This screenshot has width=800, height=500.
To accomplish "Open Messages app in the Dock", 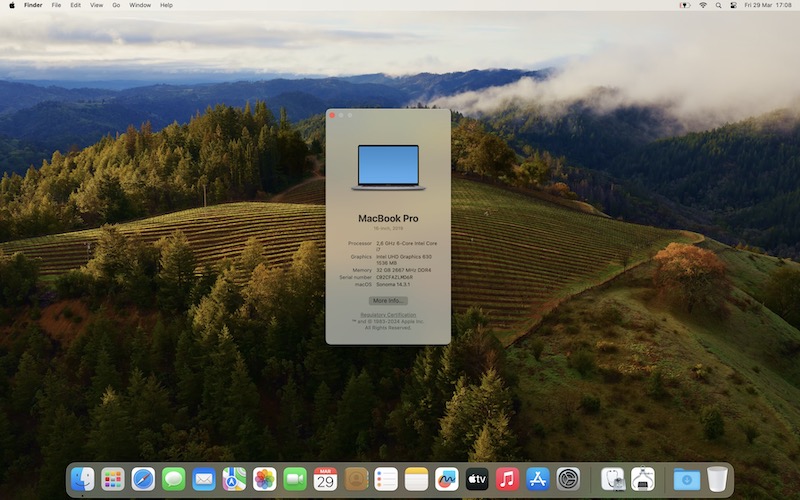I will (174, 479).
